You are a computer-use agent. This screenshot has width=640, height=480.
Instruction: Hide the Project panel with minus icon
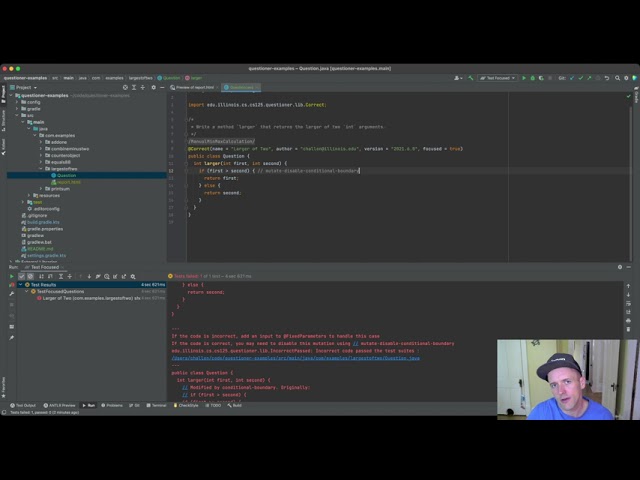(162, 87)
